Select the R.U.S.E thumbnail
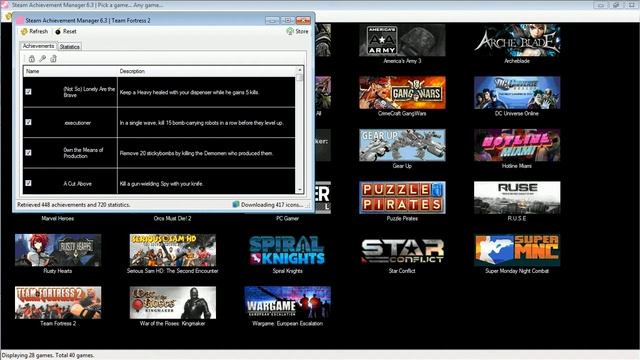The image size is (640, 360). point(517,198)
